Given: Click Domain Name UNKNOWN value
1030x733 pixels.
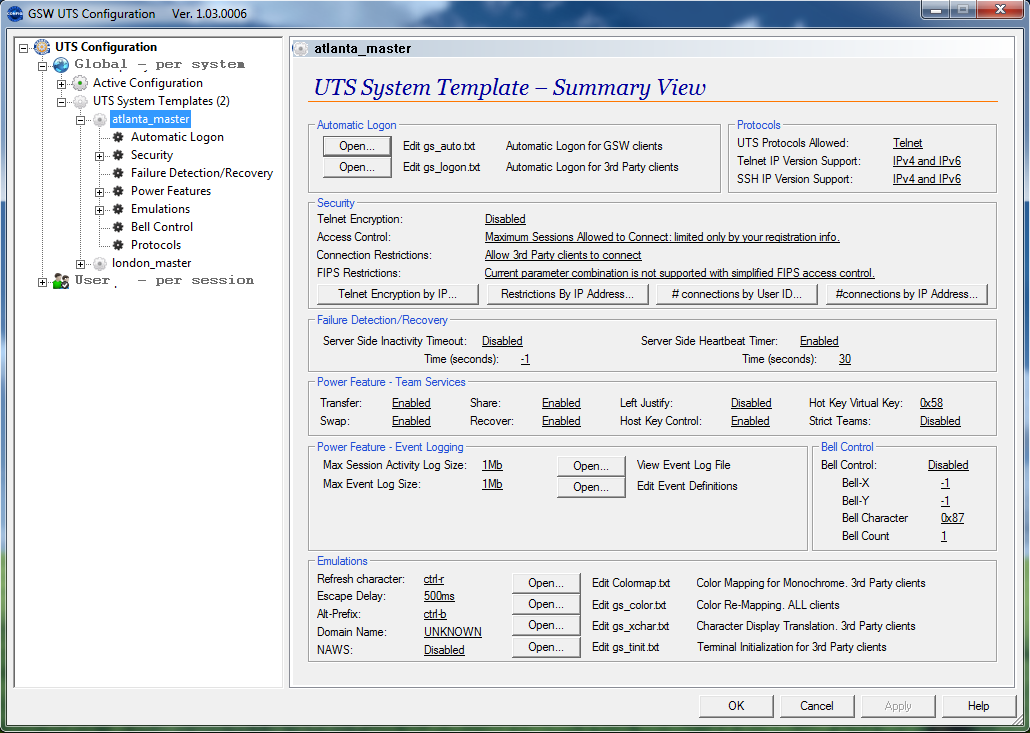Looking at the screenshot, I should click(452, 632).
